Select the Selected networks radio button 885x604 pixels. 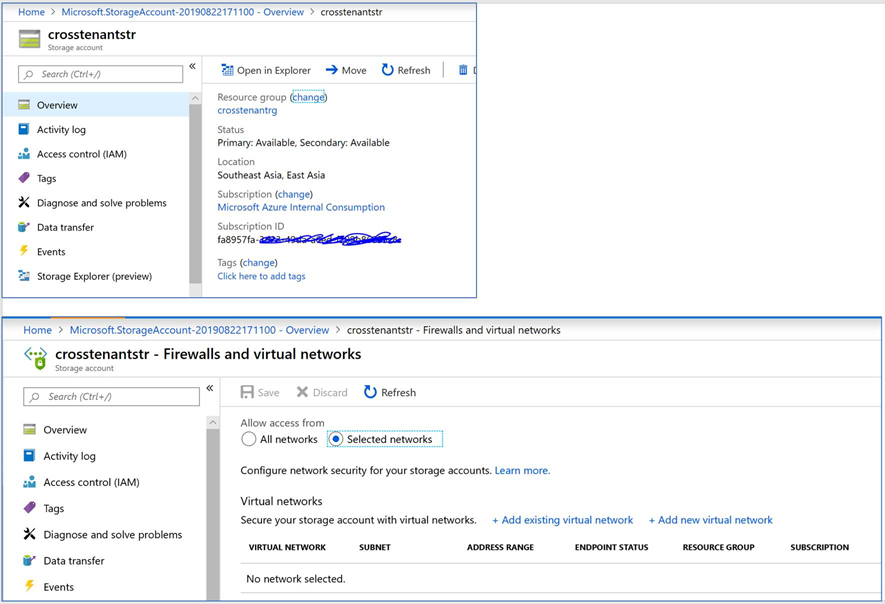336,439
